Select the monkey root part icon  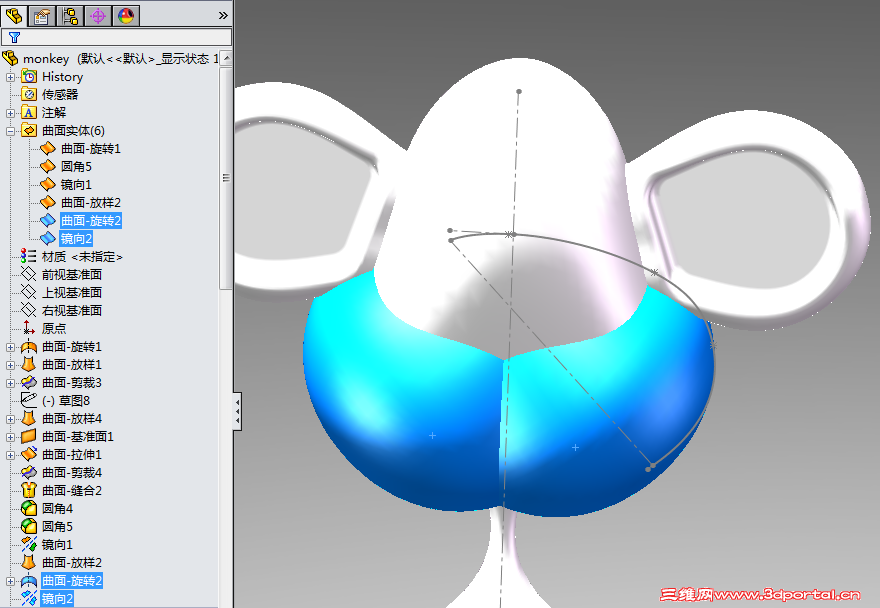10,58
